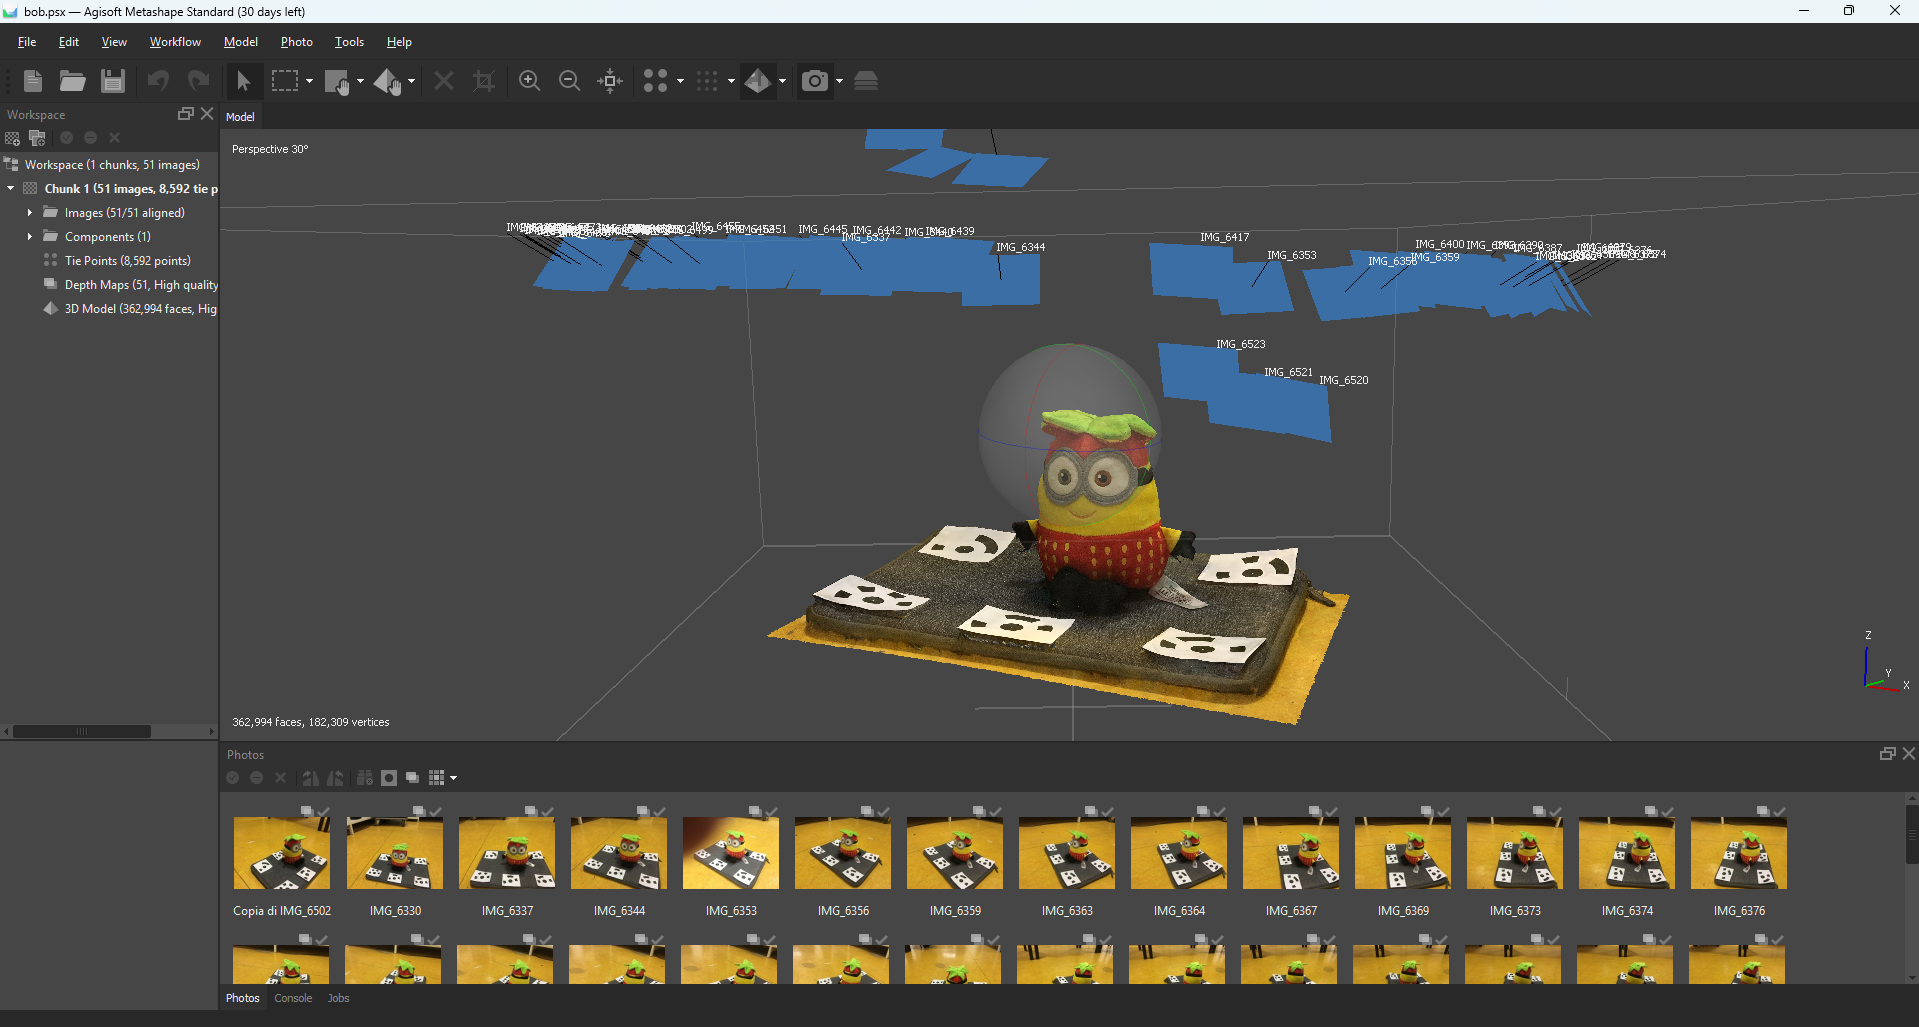The width and height of the screenshot is (1919, 1027).
Task: Click the Zoom In magnifier icon
Action: coord(529,81)
